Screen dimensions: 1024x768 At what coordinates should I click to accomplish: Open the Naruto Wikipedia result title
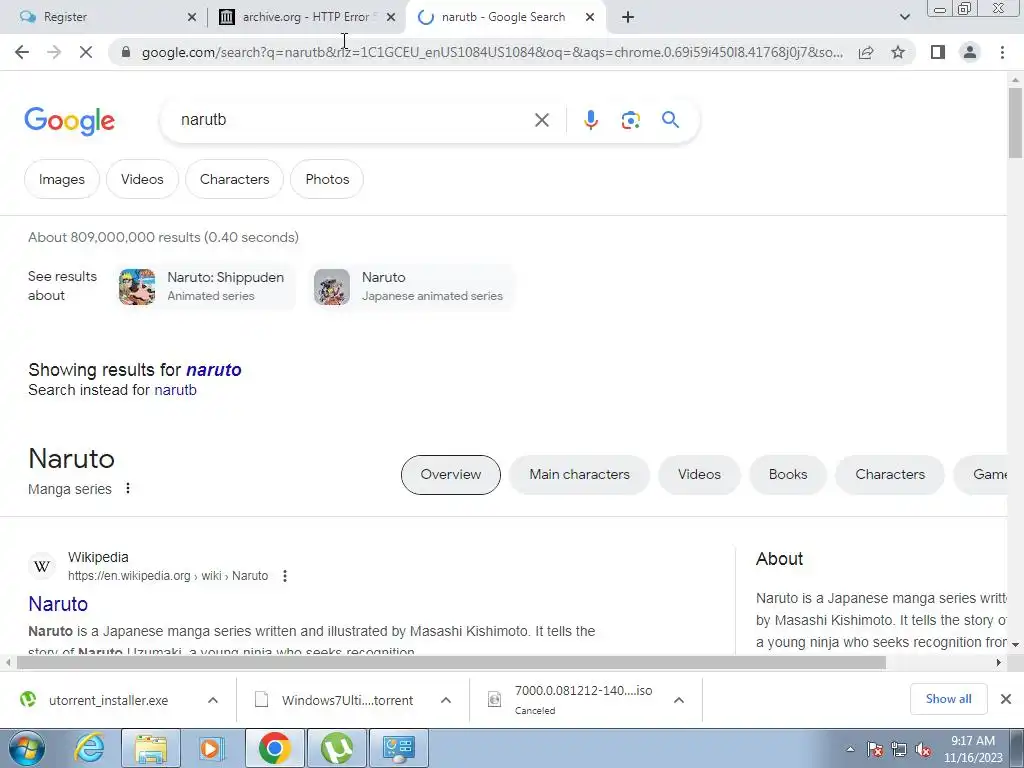click(x=58, y=604)
